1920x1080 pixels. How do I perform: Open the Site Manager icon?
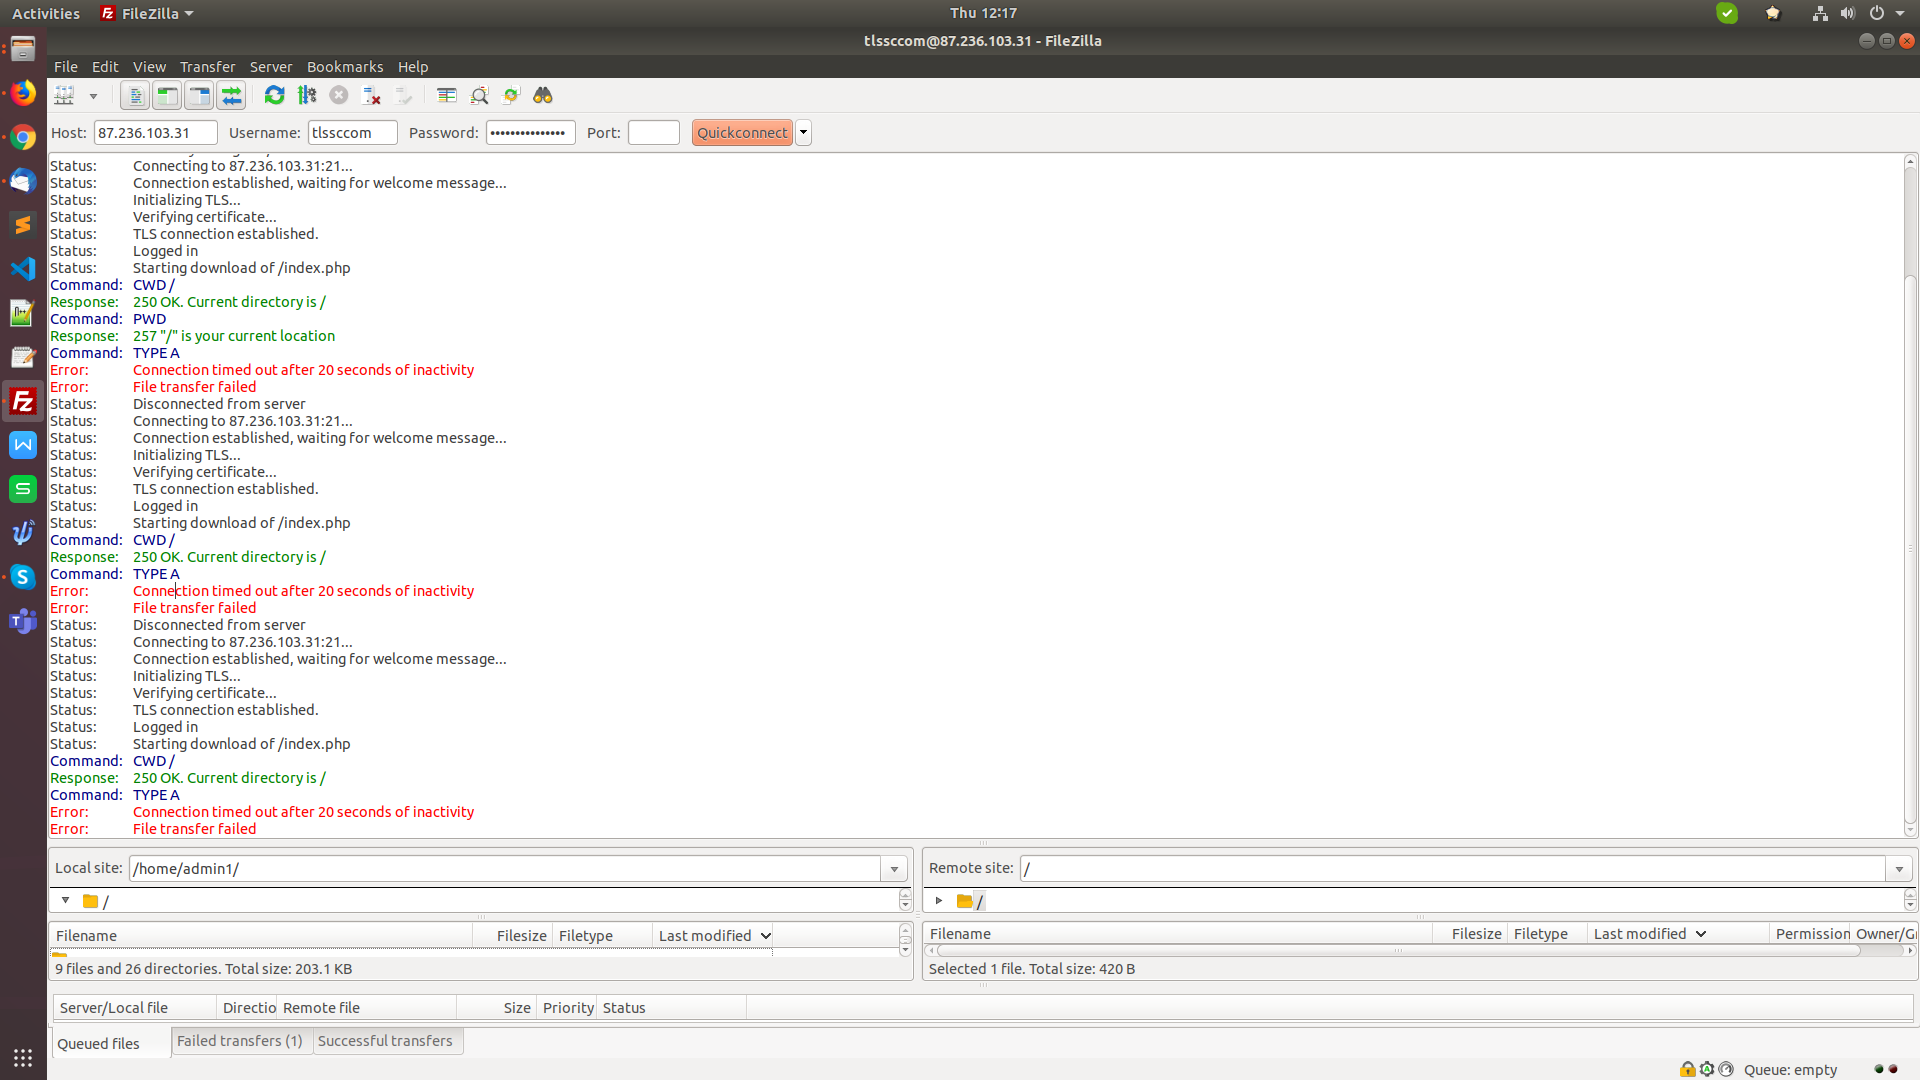[x=65, y=96]
